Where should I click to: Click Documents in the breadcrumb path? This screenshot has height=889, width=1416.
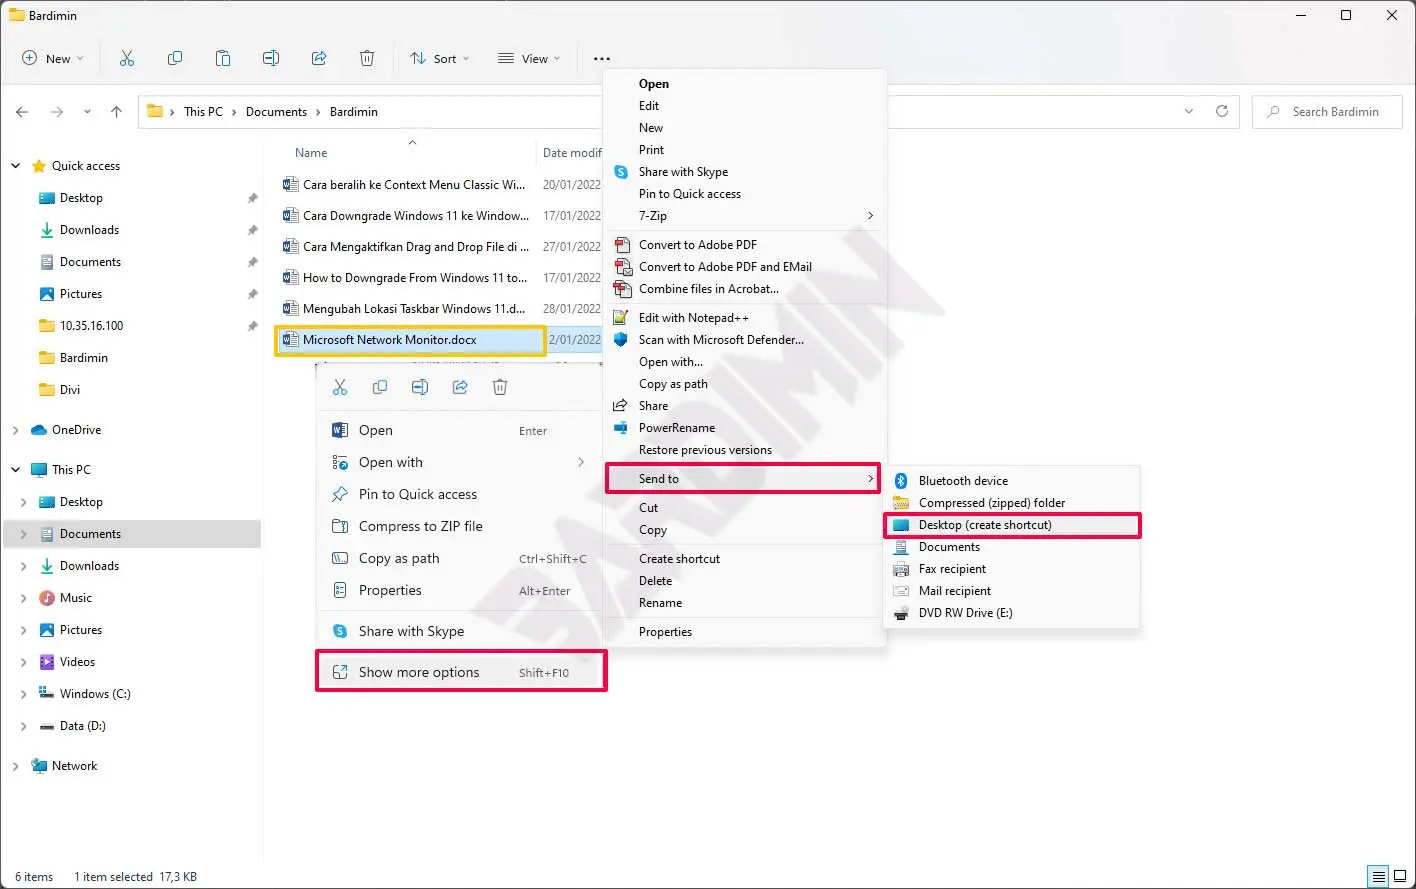tap(276, 112)
